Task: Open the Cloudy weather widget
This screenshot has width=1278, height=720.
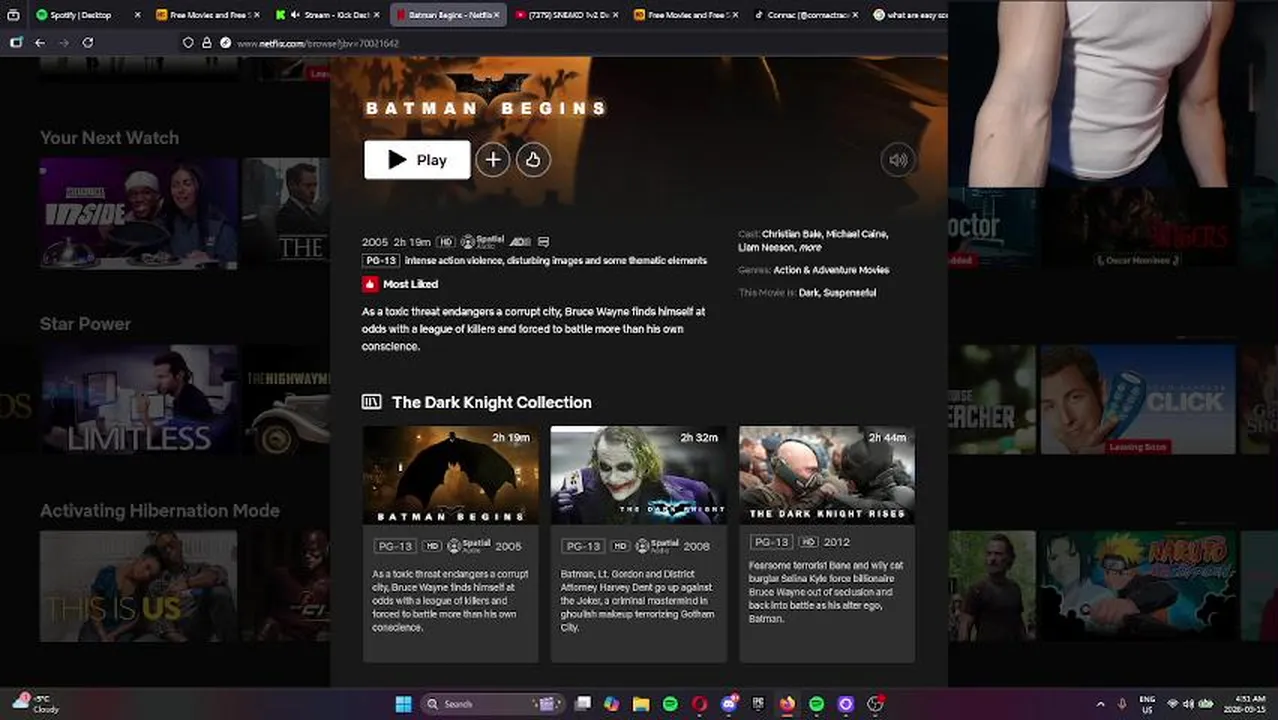Action: click(36, 704)
